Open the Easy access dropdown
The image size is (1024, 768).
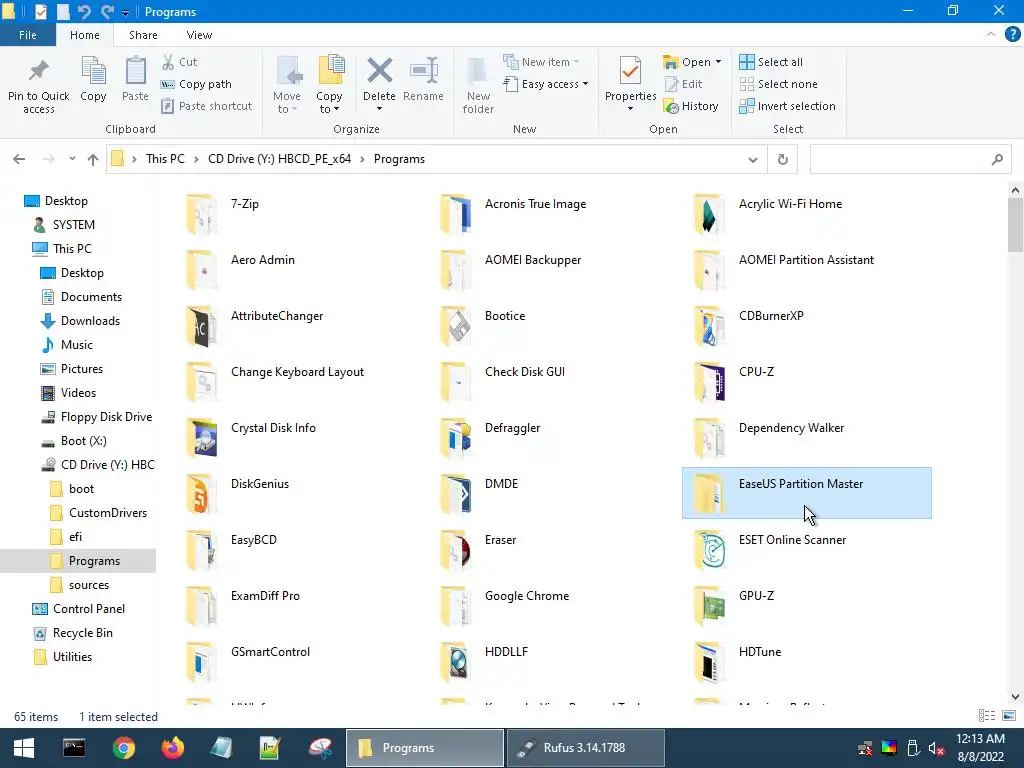point(546,84)
